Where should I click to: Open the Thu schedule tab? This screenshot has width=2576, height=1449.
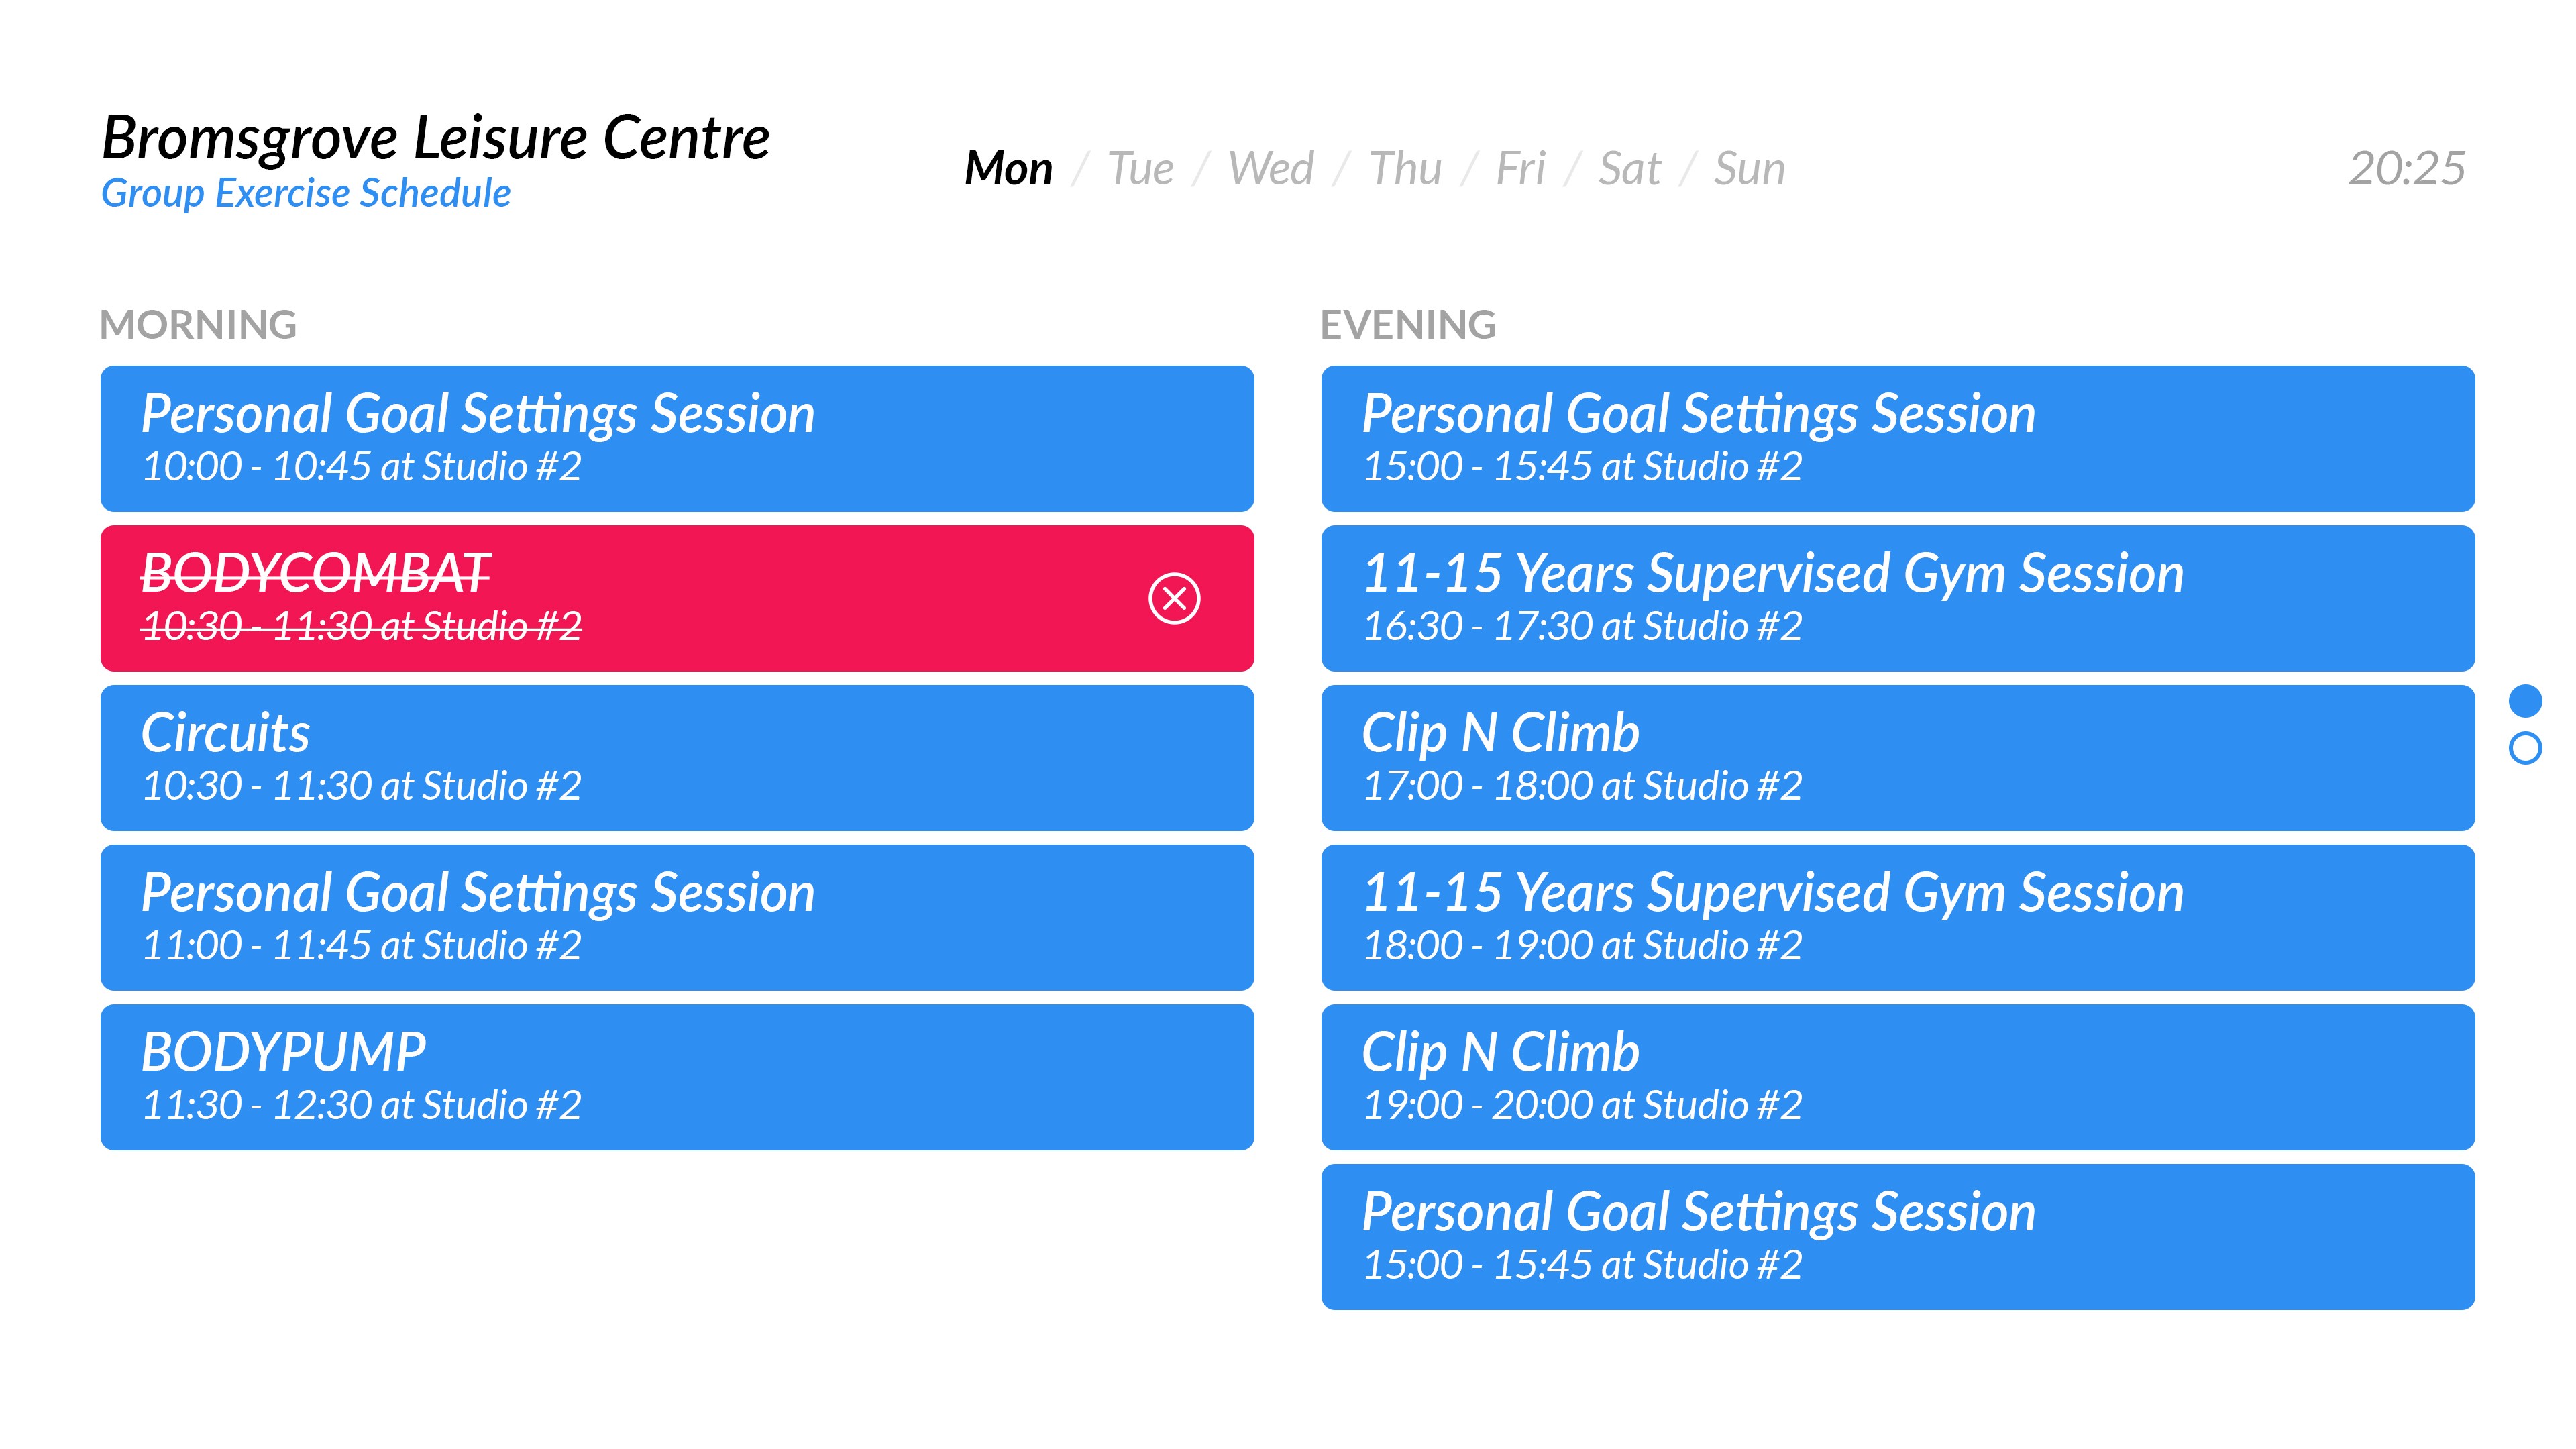pyautogui.click(x=1405, y=168)
